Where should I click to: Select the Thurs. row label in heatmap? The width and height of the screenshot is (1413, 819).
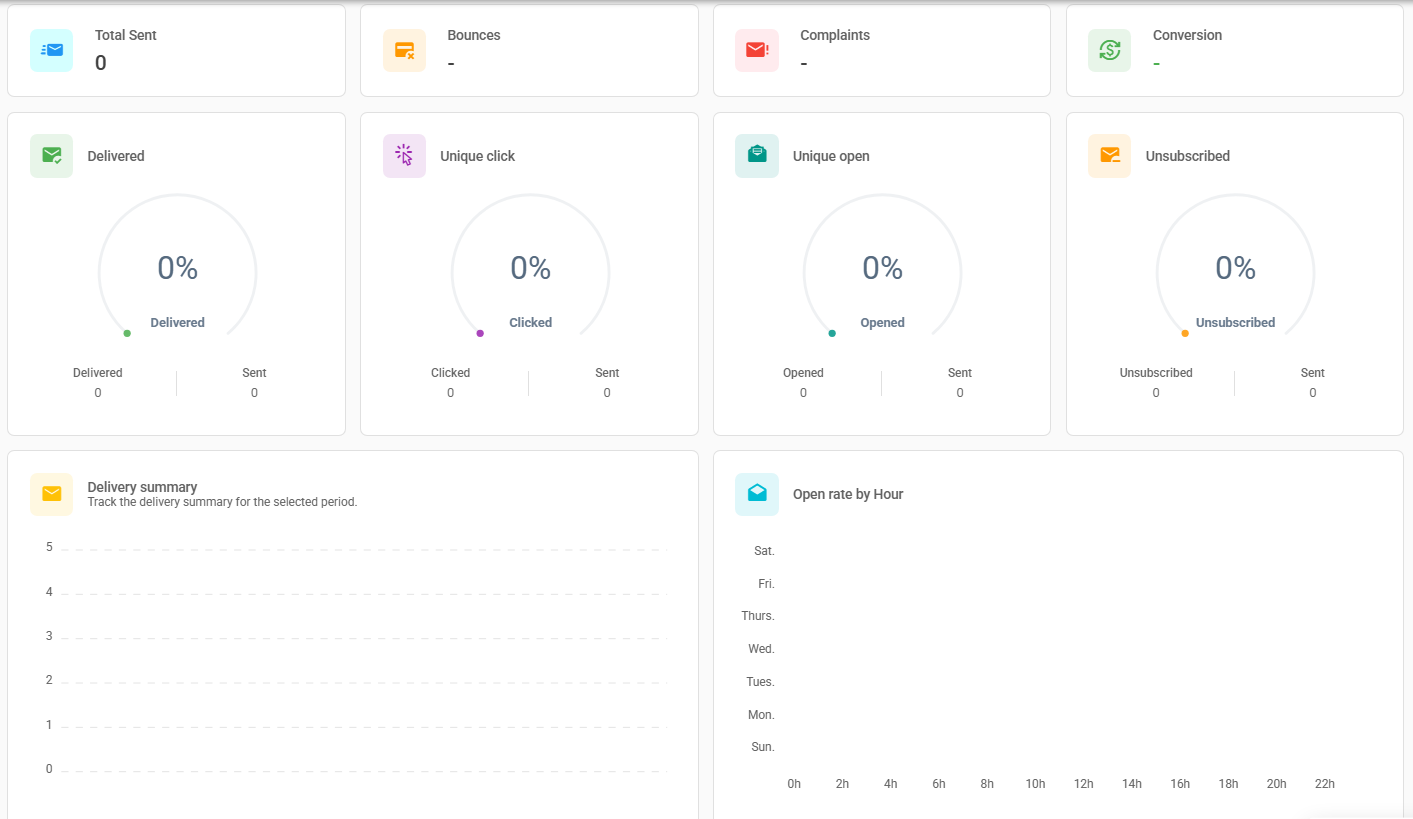[x=758, y=616]
